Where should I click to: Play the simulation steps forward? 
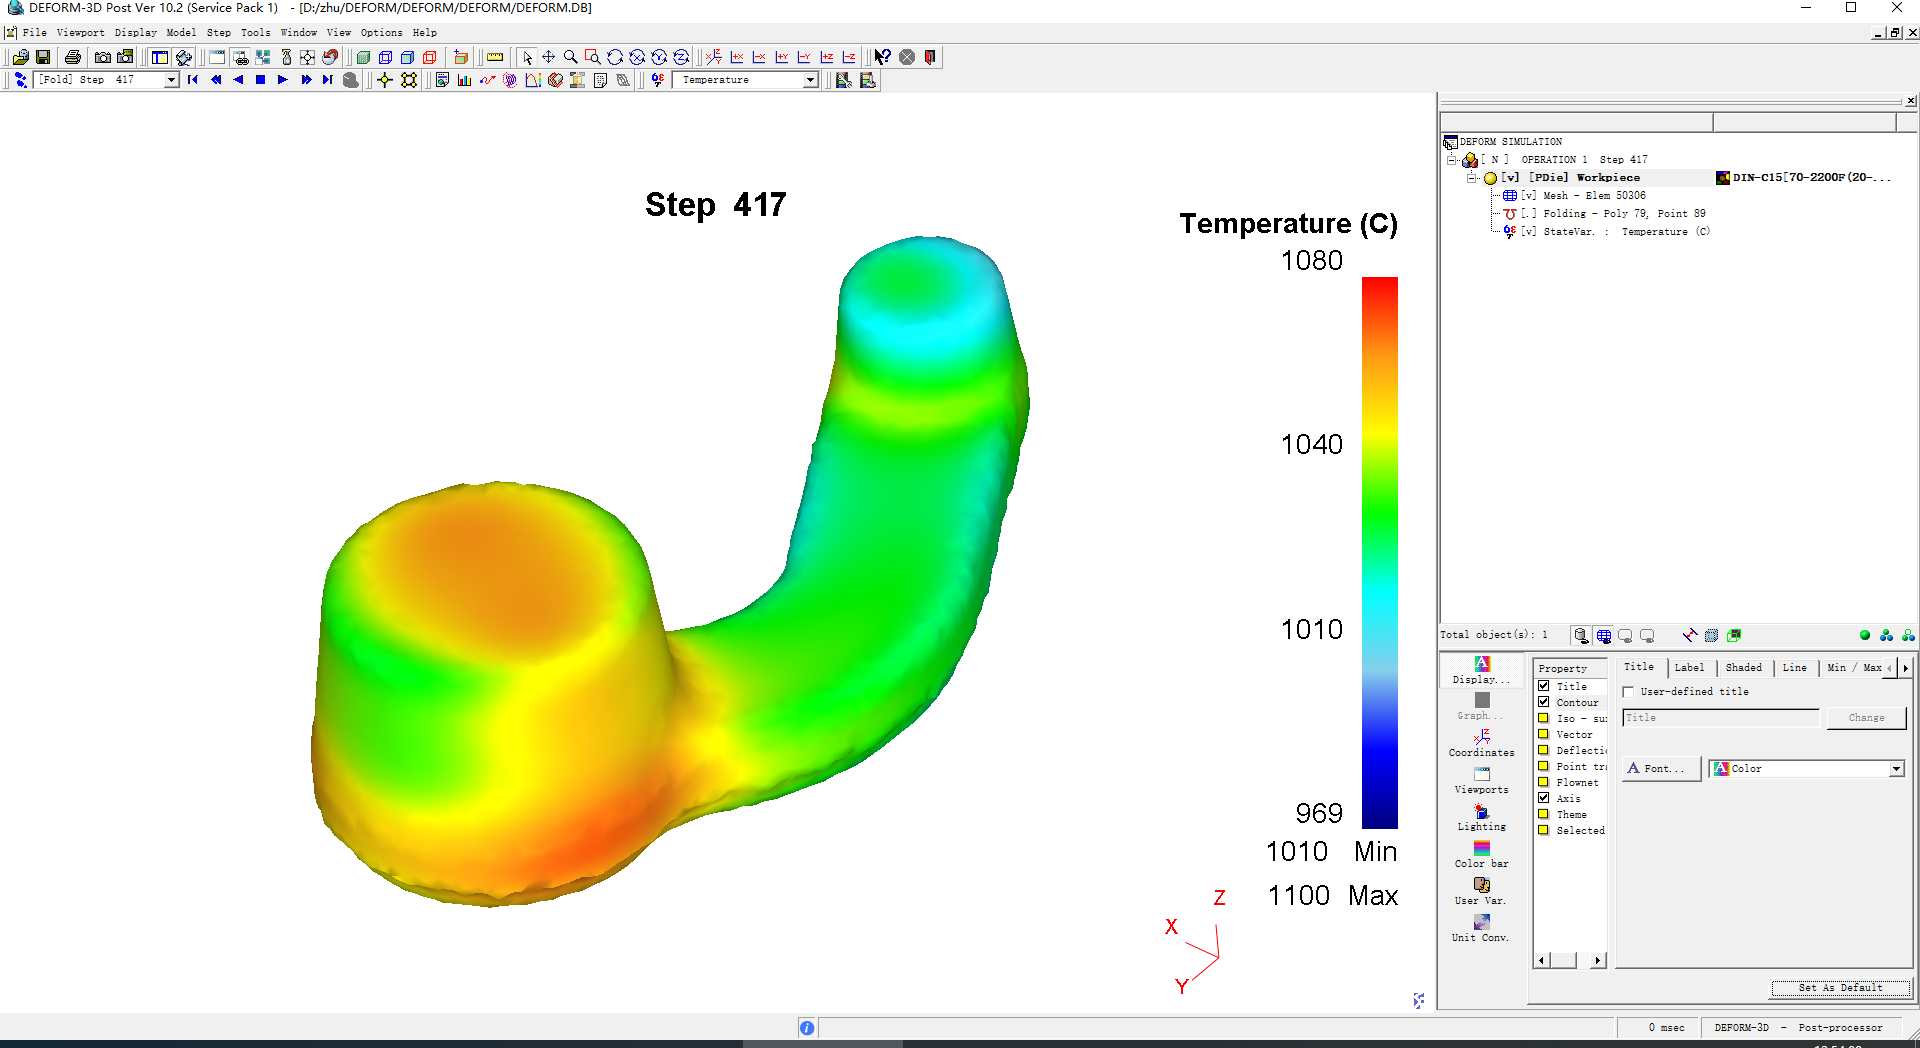[283, 80]
